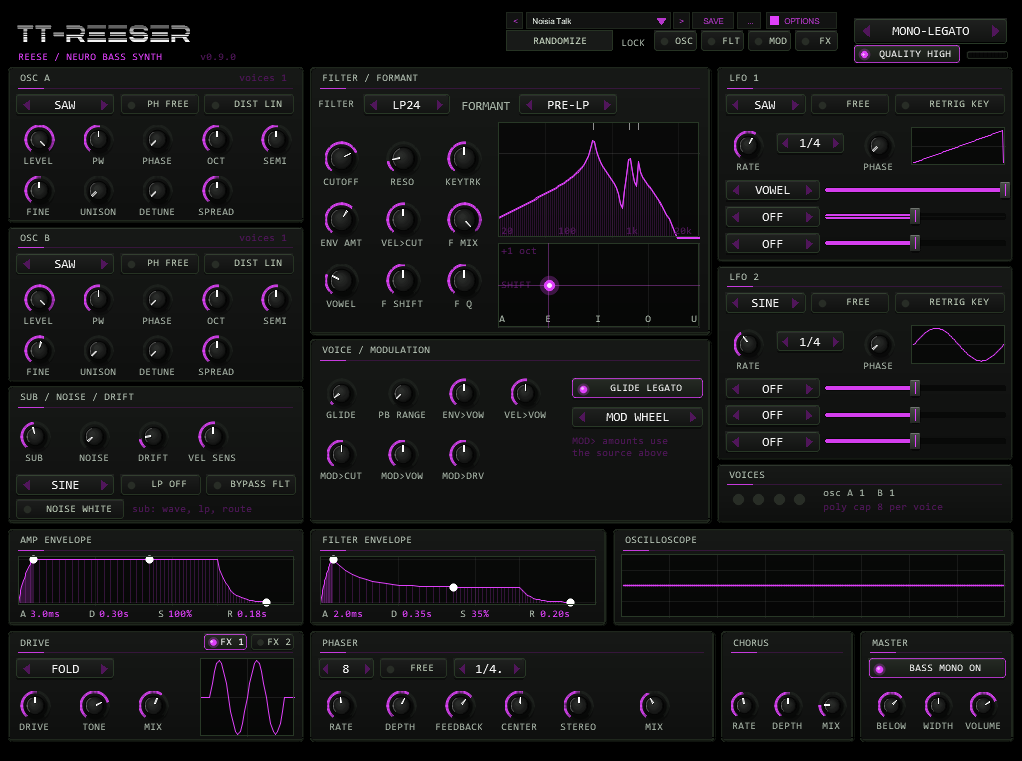Click OSC A OCT knob
Screen dimensions: 1022x761
click(x=216, y=139)
